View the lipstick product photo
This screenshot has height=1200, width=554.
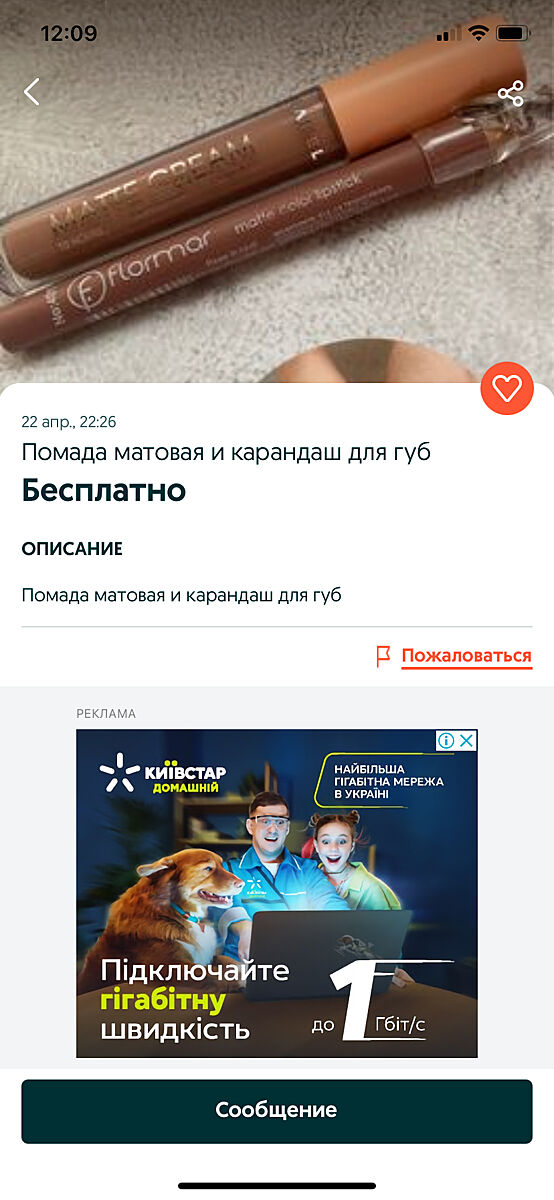point(277,190)
